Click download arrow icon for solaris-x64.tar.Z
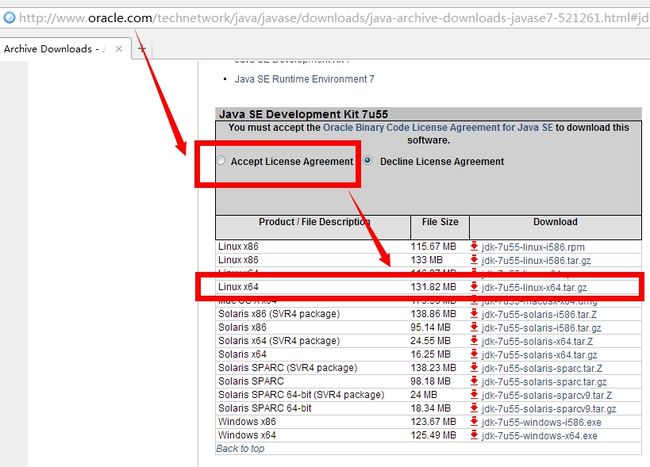Image resolution: width=650 pixels, height=467 pixels. tap(474, 341)
